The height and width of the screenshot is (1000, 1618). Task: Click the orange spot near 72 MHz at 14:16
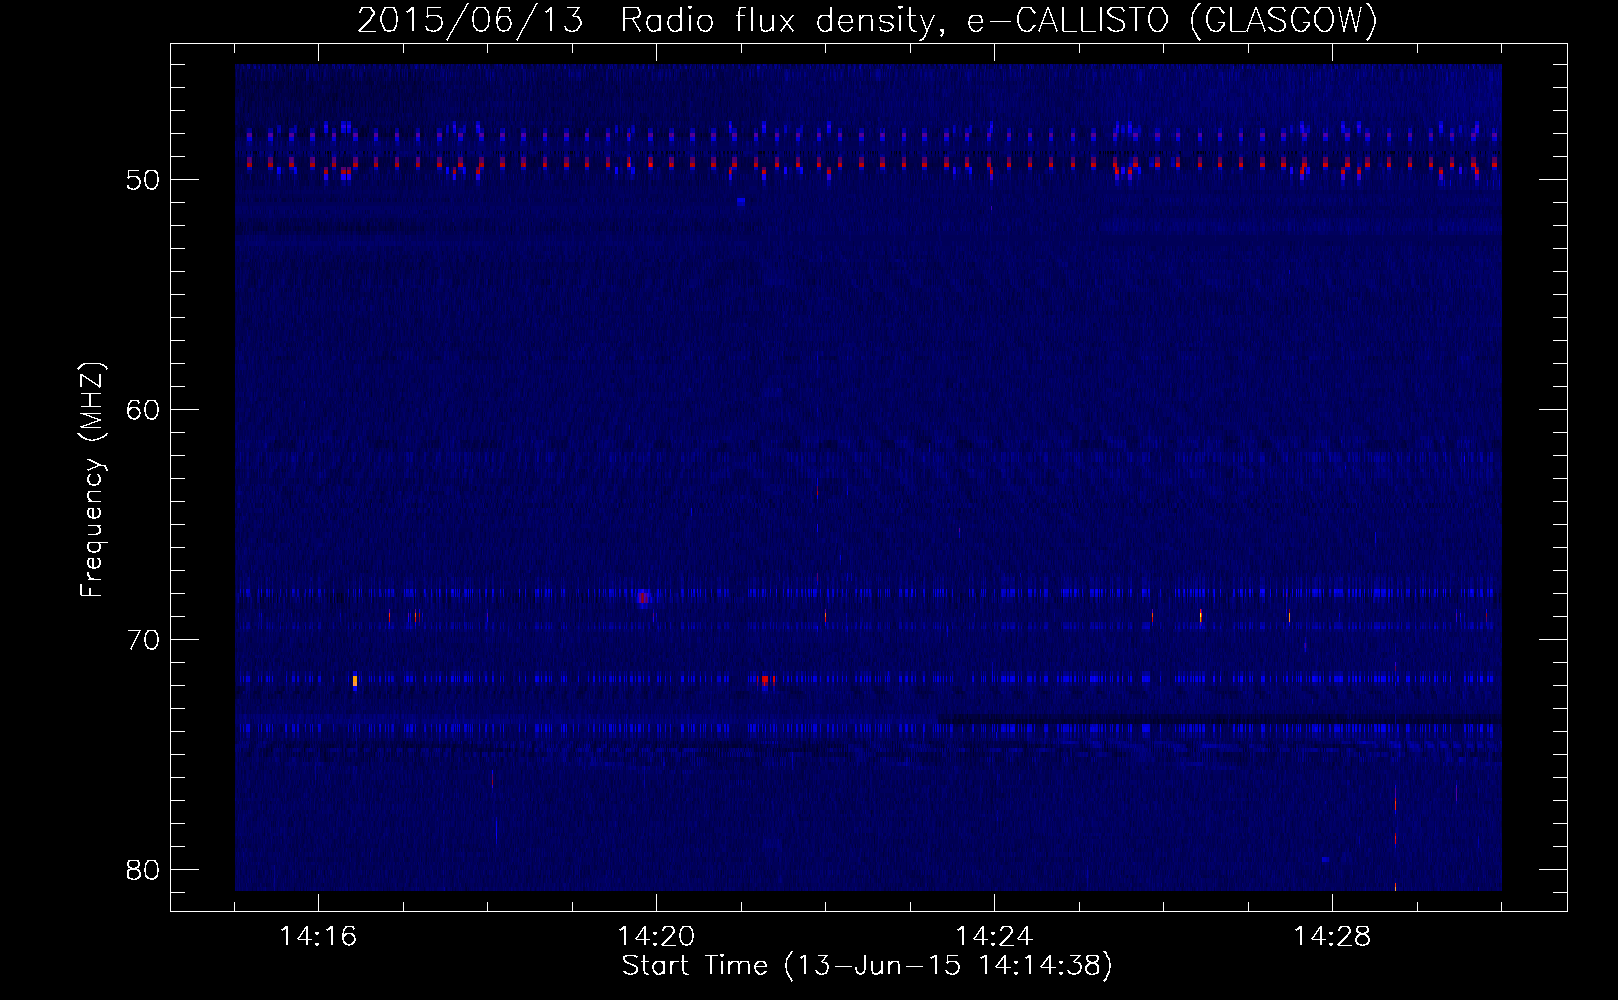(355, 681)
